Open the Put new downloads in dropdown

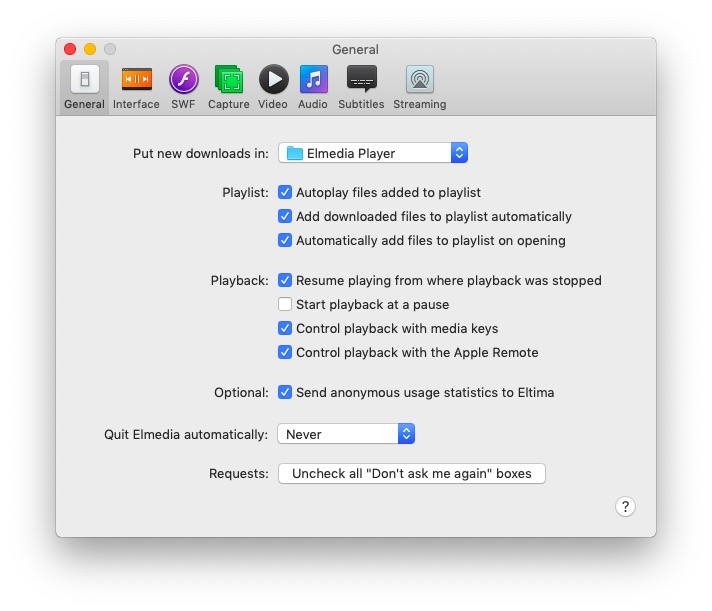(x=373, y=153)
